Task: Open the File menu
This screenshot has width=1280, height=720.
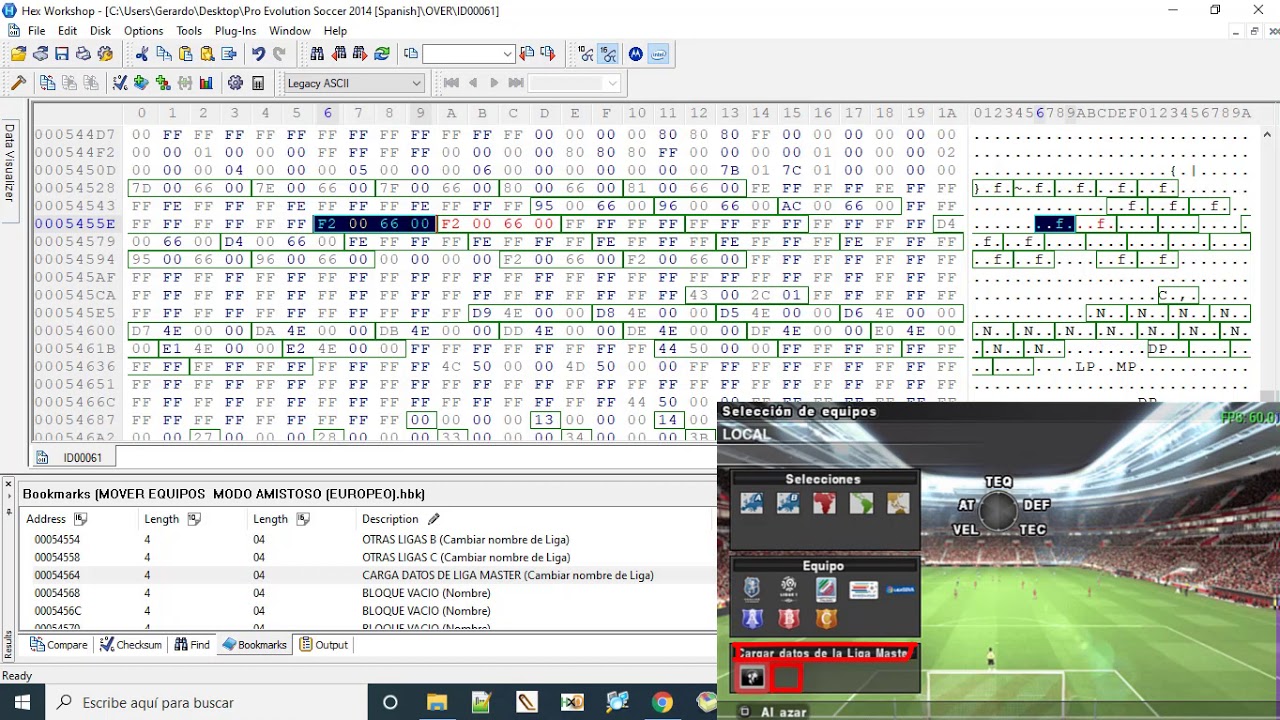Action: [x=36, y=31]
